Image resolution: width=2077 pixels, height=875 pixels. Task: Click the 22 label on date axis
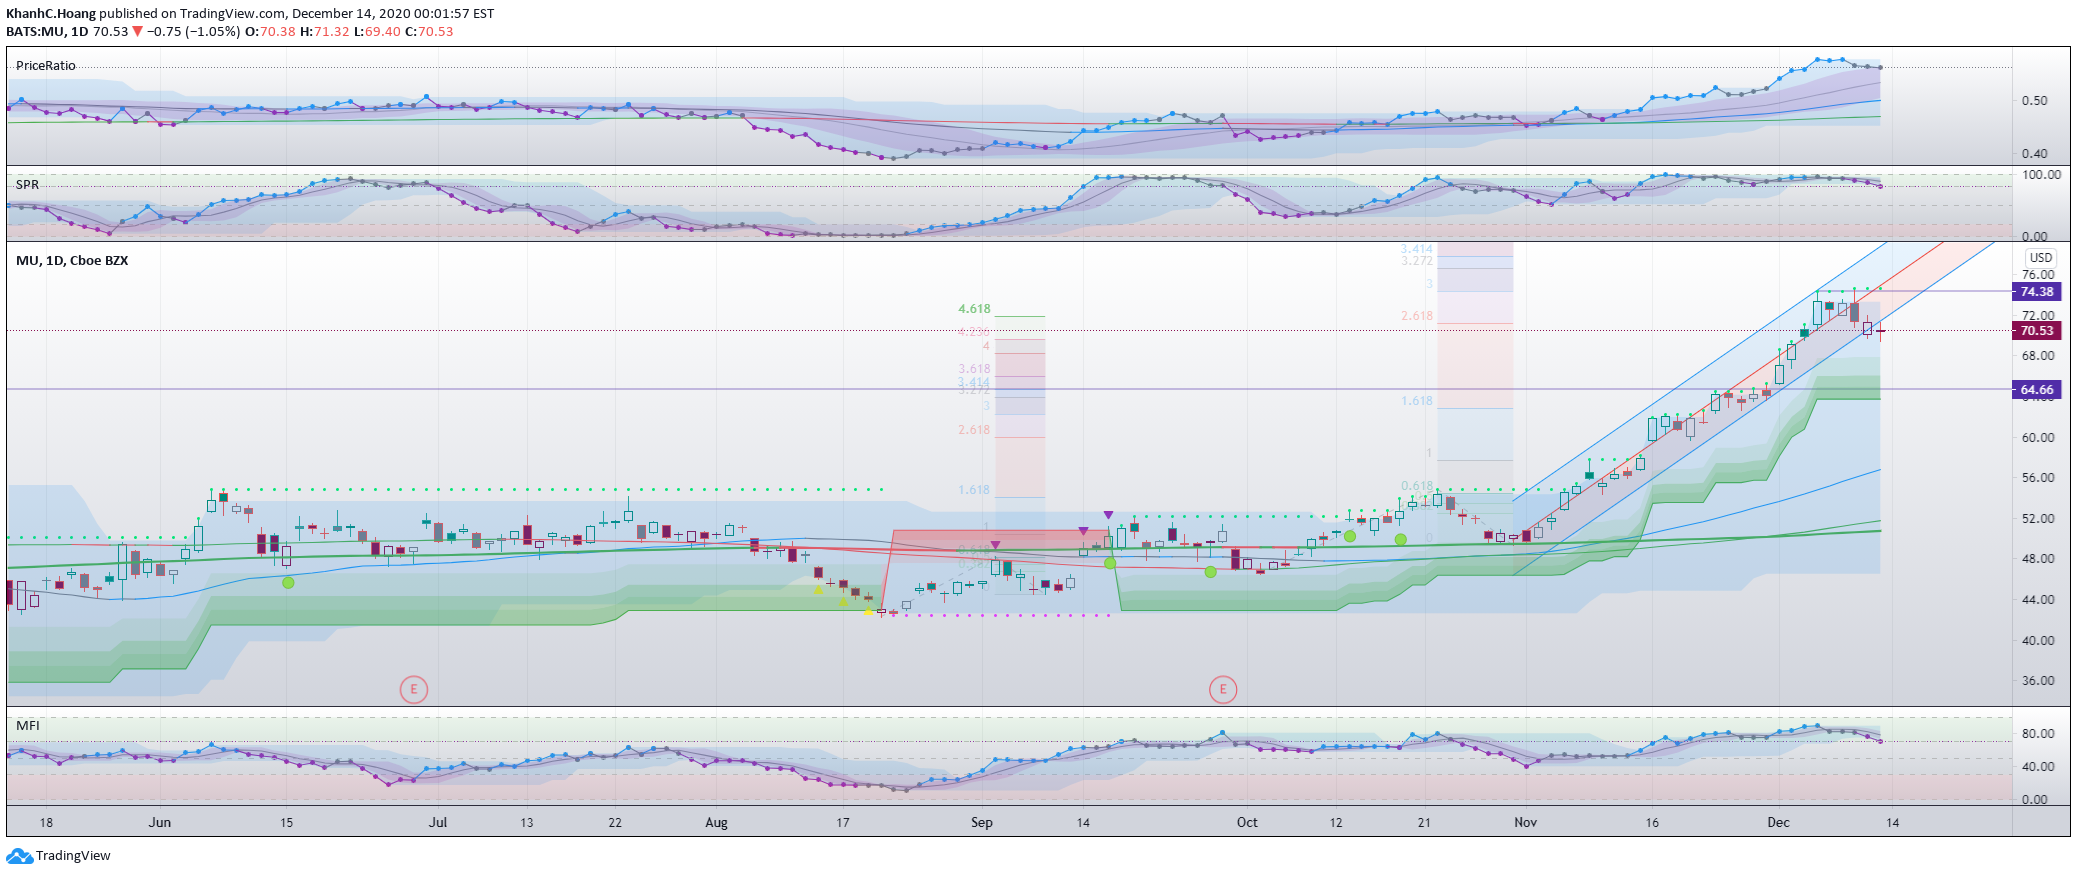(x=615, y=823)
